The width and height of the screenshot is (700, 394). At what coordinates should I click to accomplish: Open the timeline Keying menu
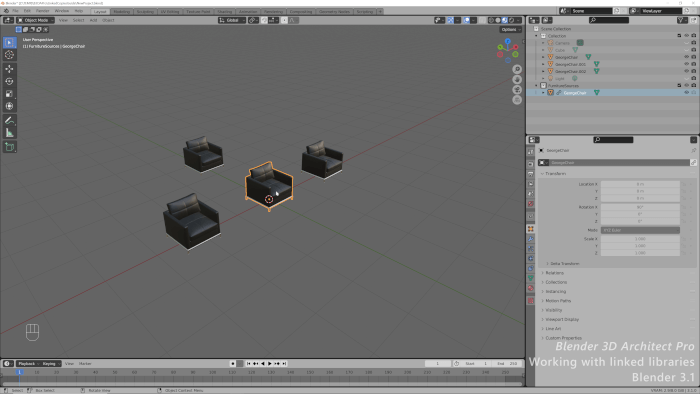click(x=50, y=364)
